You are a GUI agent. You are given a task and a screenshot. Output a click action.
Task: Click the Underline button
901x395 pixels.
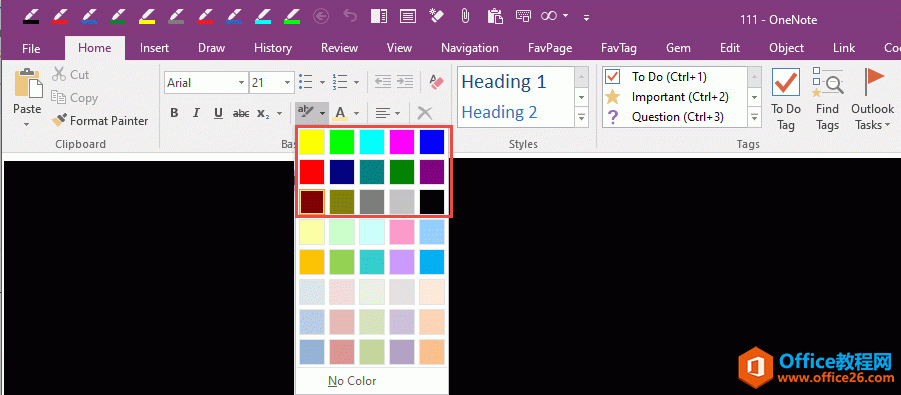coord(218,113)
